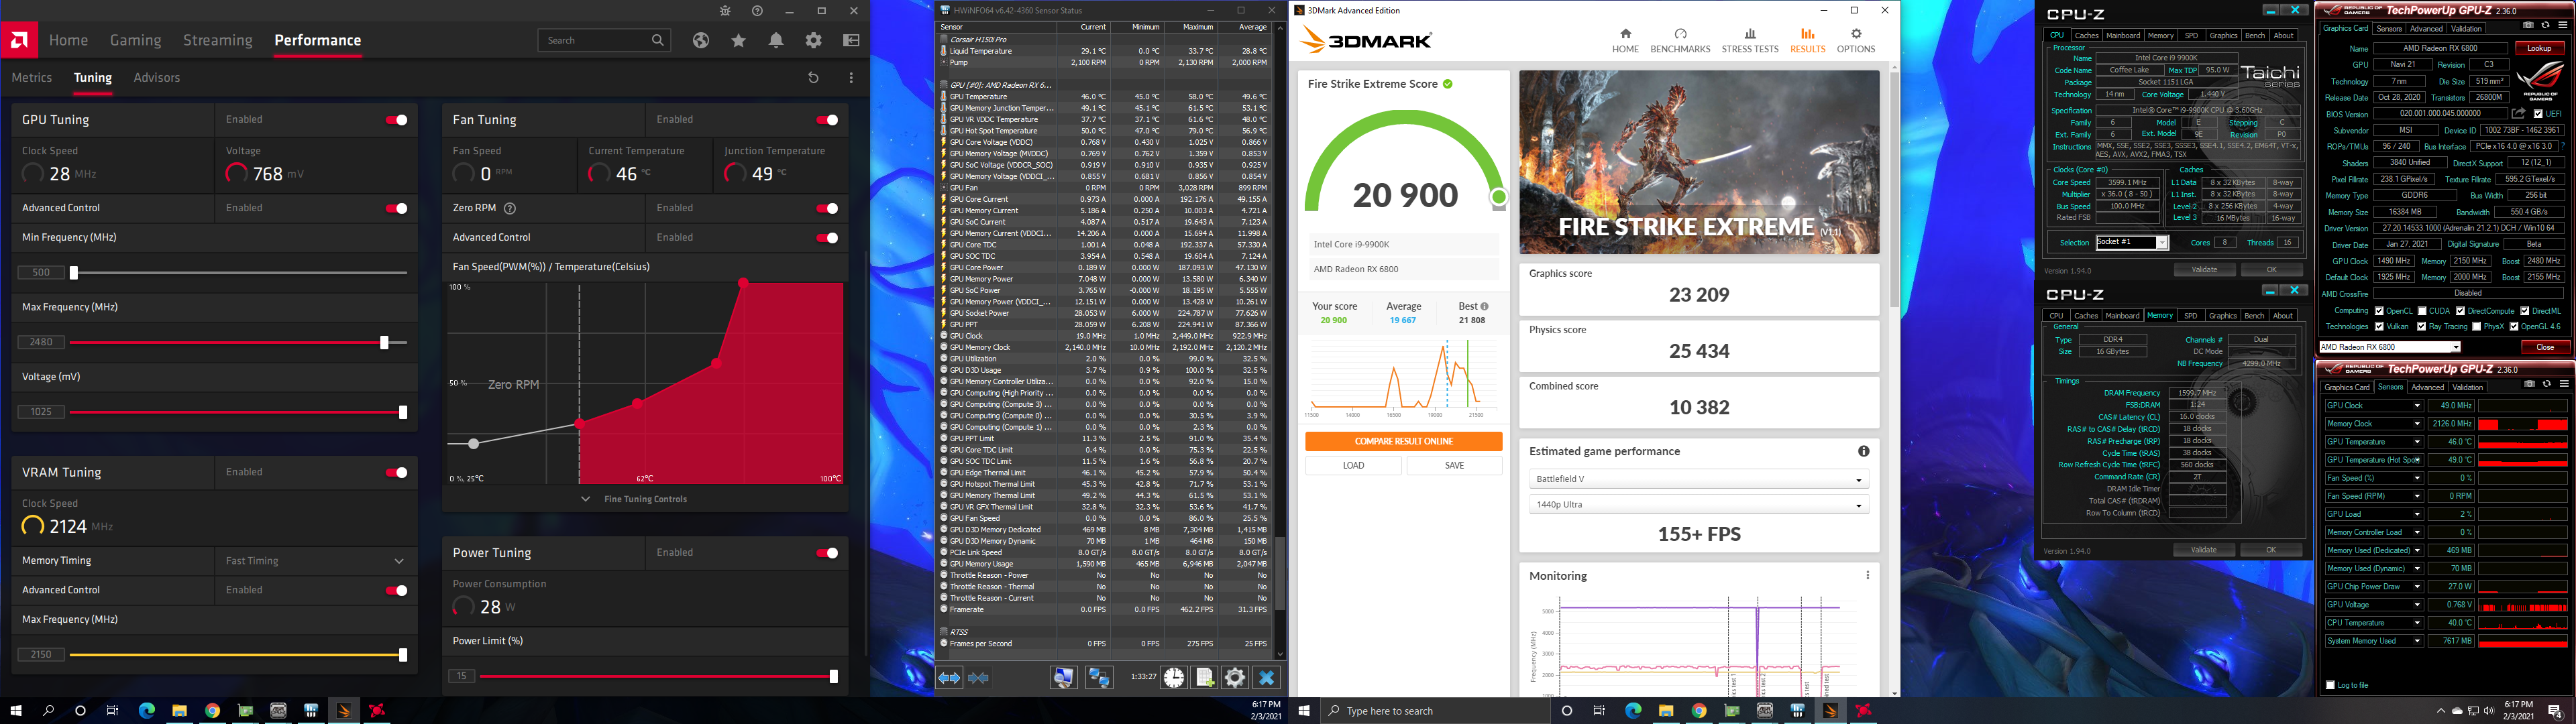
Task: Open the 1440p Ultra preset dropdown
Action: [x=1698, y=505]
